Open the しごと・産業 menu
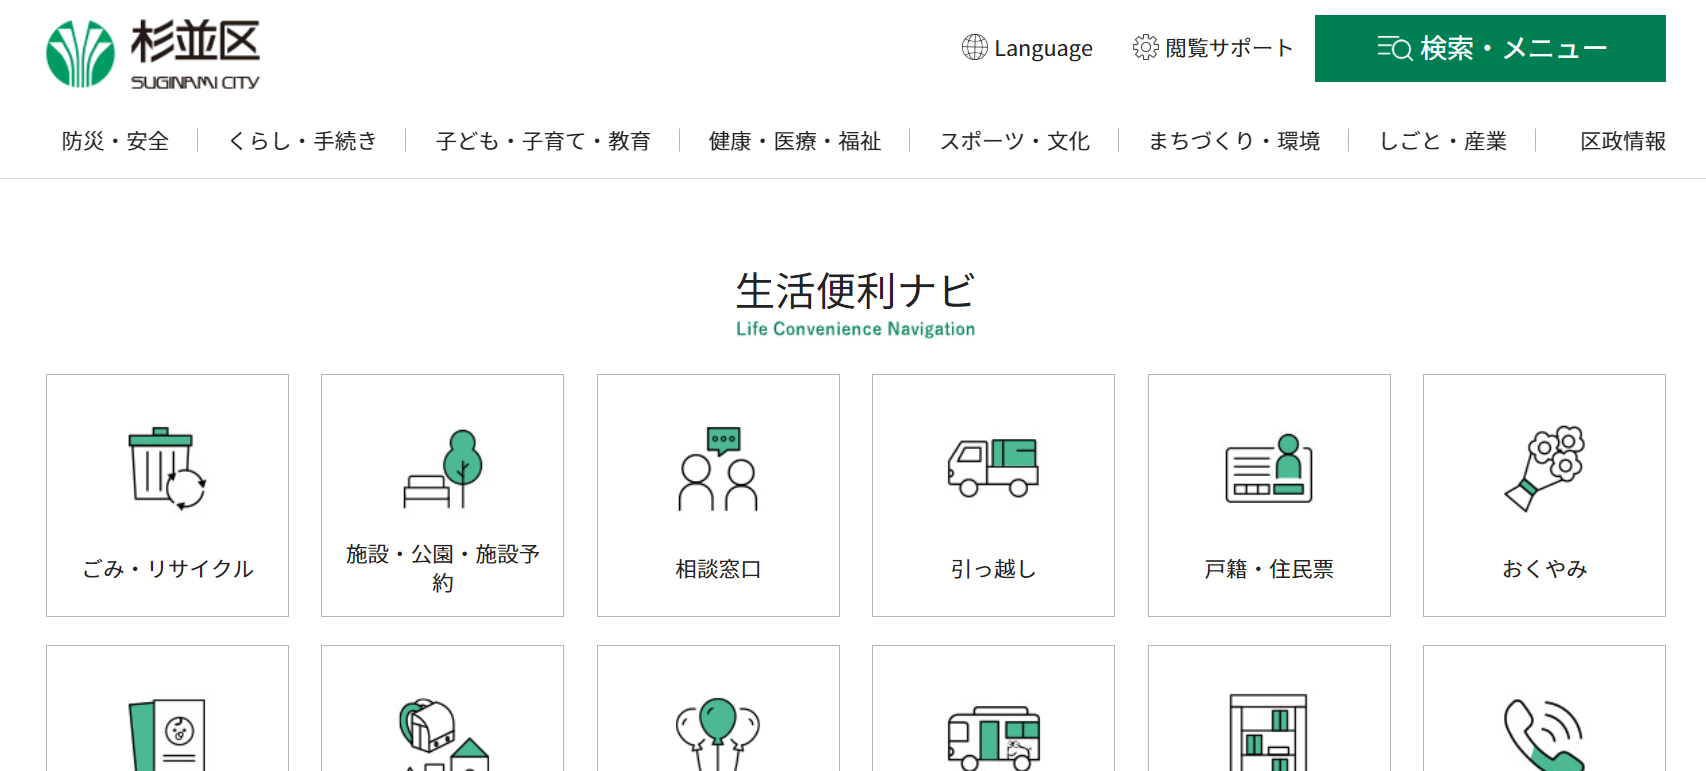Image resolution: width=1706 pixels, height=771 pixels. point(1442,141)
